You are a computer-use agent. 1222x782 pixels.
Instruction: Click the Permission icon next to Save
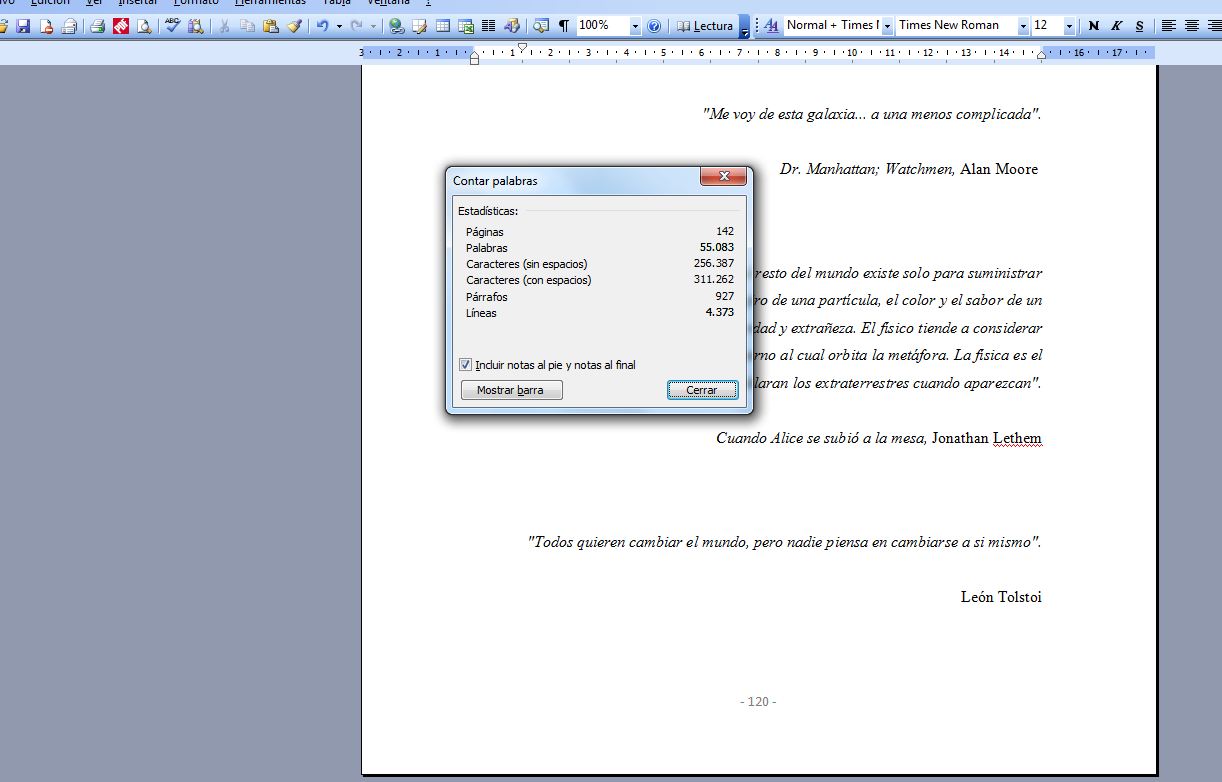pyautogui.click(x=46, y=26)
